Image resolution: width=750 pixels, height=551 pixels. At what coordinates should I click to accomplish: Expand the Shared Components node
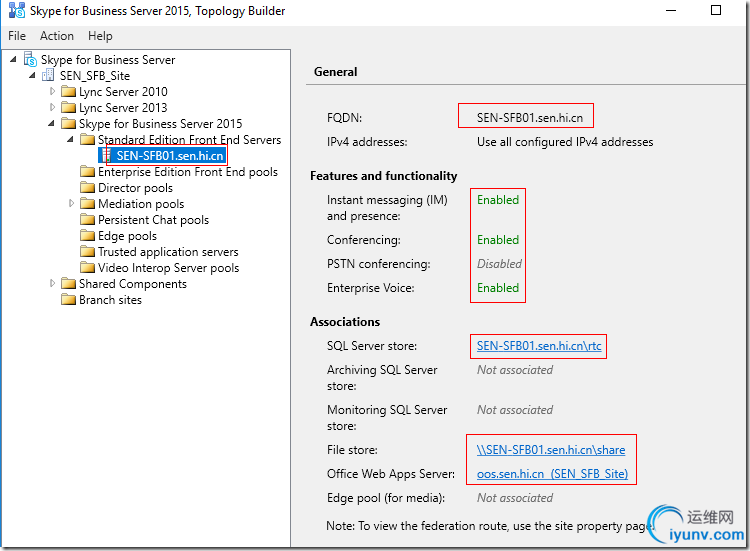pyautogui.click(x=52, y=283)
